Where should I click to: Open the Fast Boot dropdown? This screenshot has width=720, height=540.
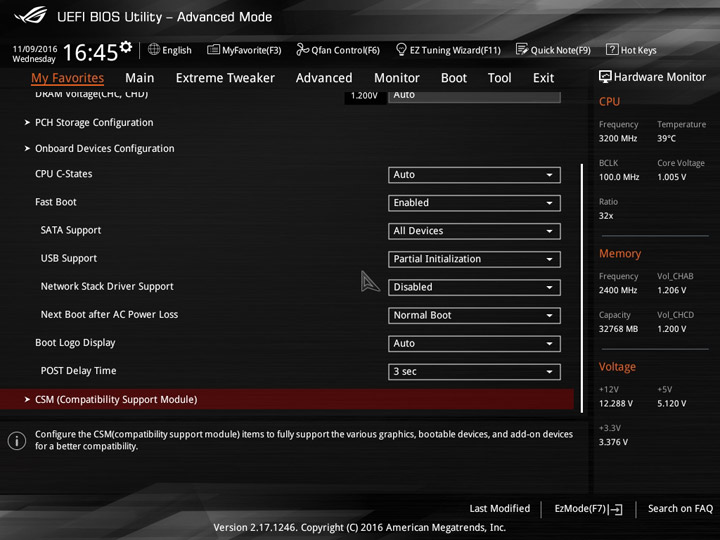point(474,203)
